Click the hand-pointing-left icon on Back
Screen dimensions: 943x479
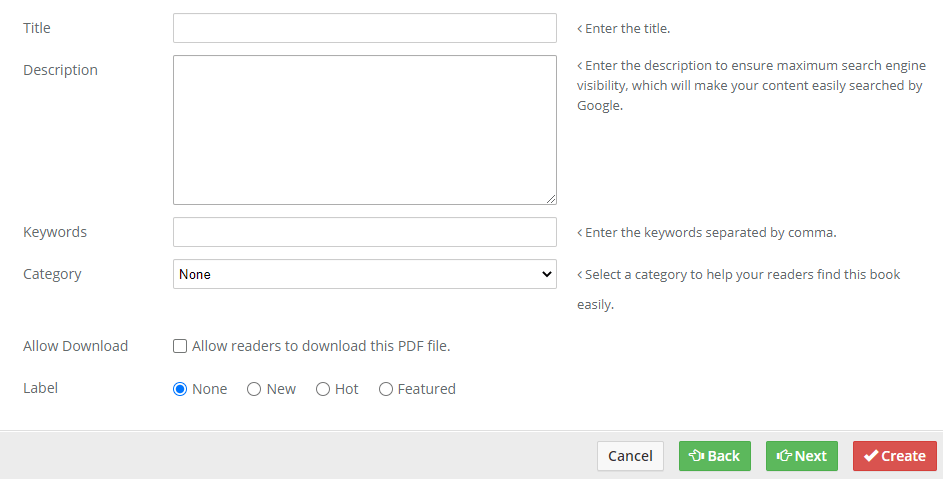697,456
